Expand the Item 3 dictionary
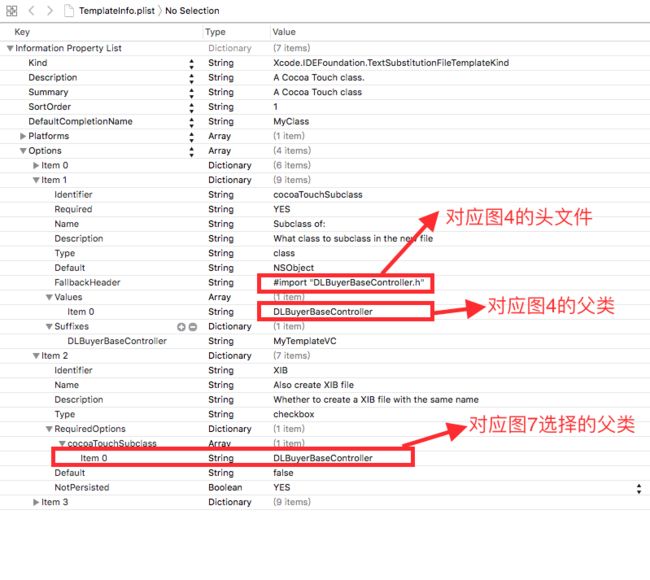650x580 pixels. point(36,502)
